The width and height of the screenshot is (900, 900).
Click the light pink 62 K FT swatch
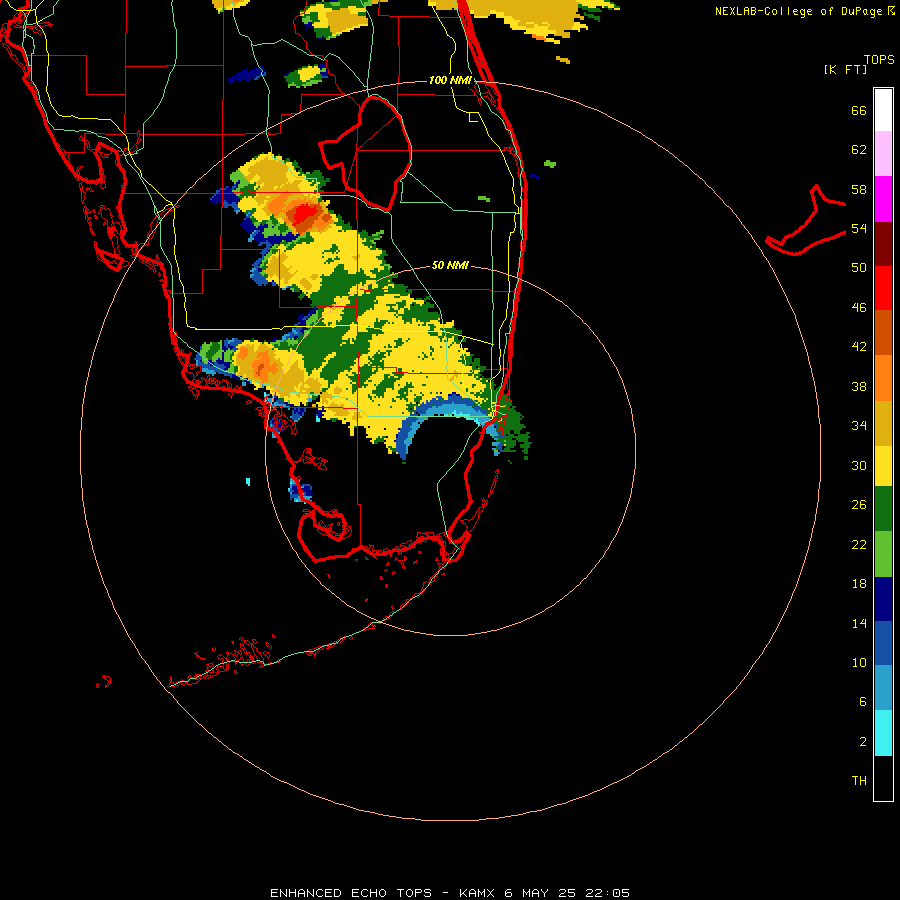883,154
